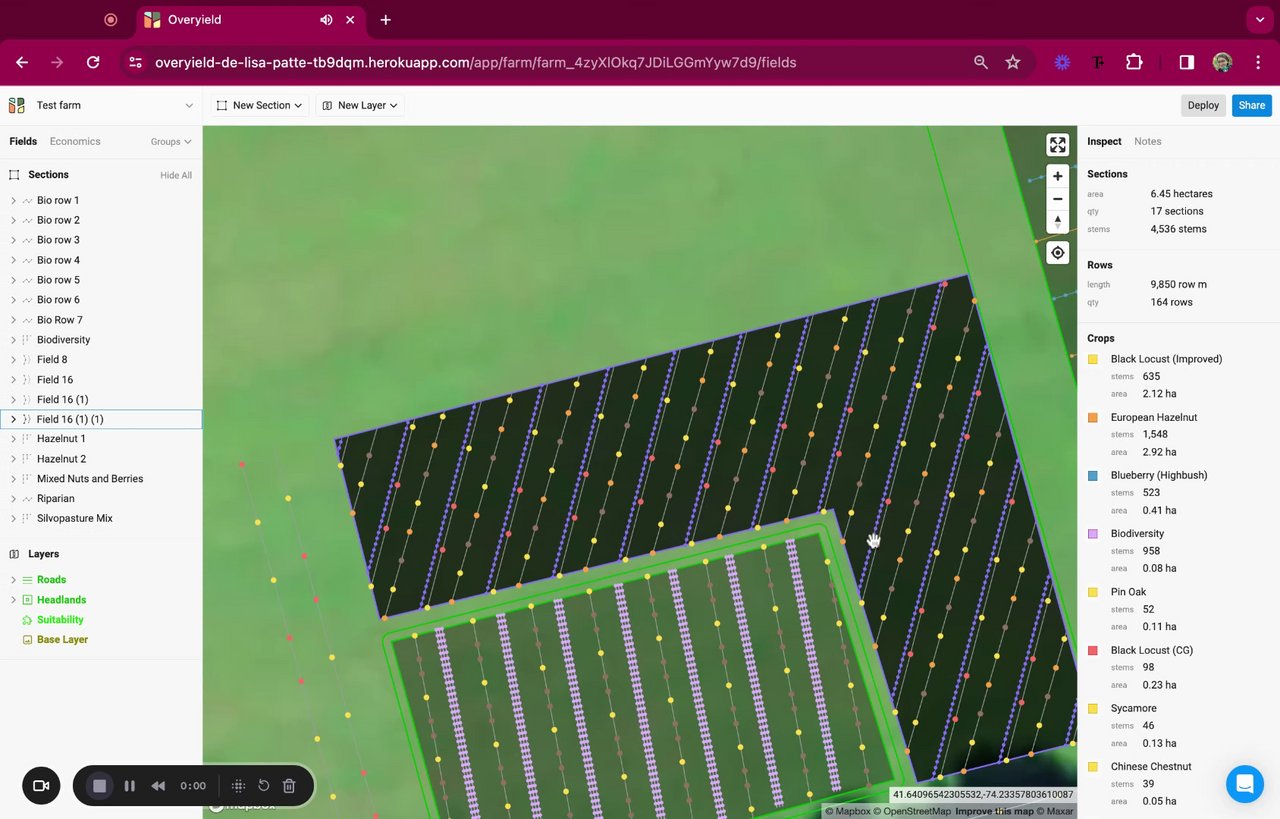The height and width of the screenshot is (819, 1280).
Task: Toggle the browser side panel
Action: [1186, 62]
